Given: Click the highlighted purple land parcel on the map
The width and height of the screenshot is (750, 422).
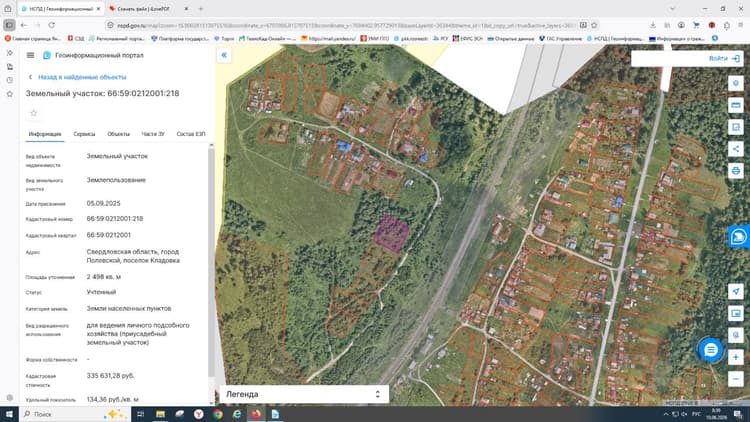Looking at the screenshot, I should click(x=391, y=234).
